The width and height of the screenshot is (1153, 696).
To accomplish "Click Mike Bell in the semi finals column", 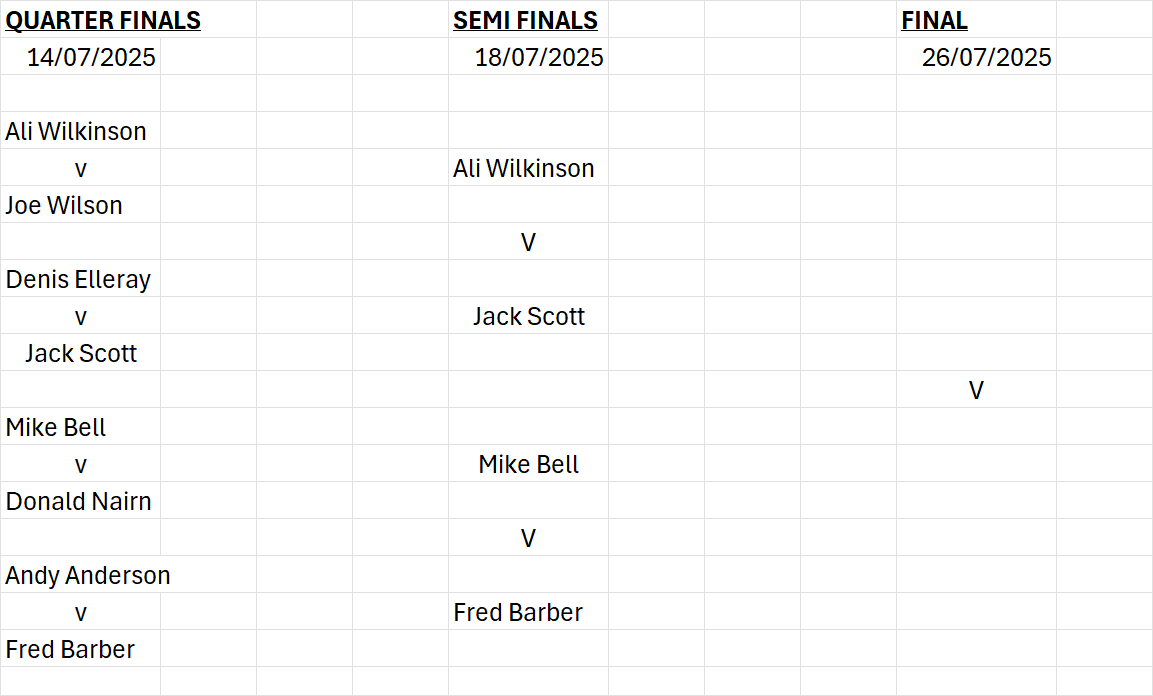I will pos(529,464).
